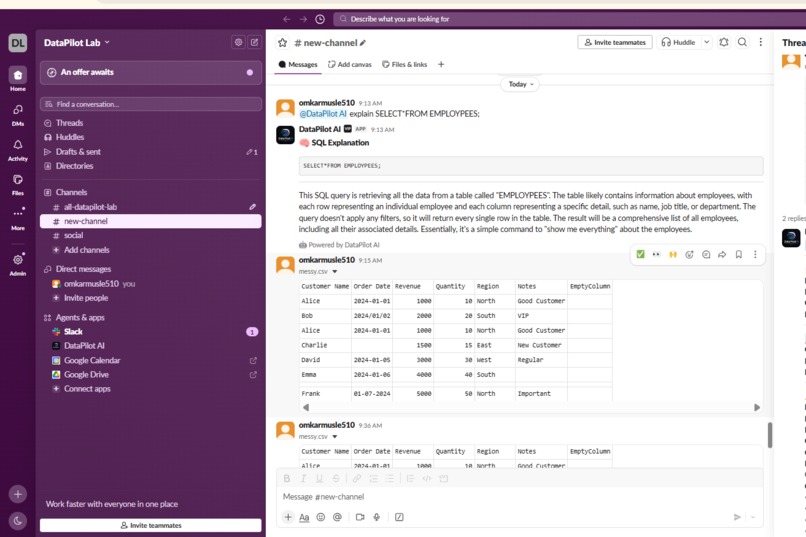This screenshot has height=537, width=806.
Task: Click the compose new message icon
Action: point(254,42)
